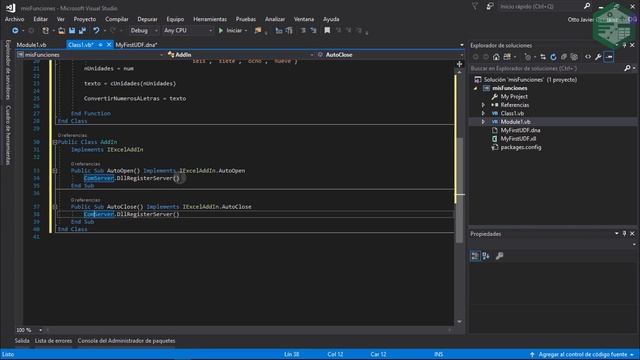Image resolution: width=640 pixels, height=360 pixels.
Task: Toggle pin on the Class1.vb tab
Action: tap(100, 45)
